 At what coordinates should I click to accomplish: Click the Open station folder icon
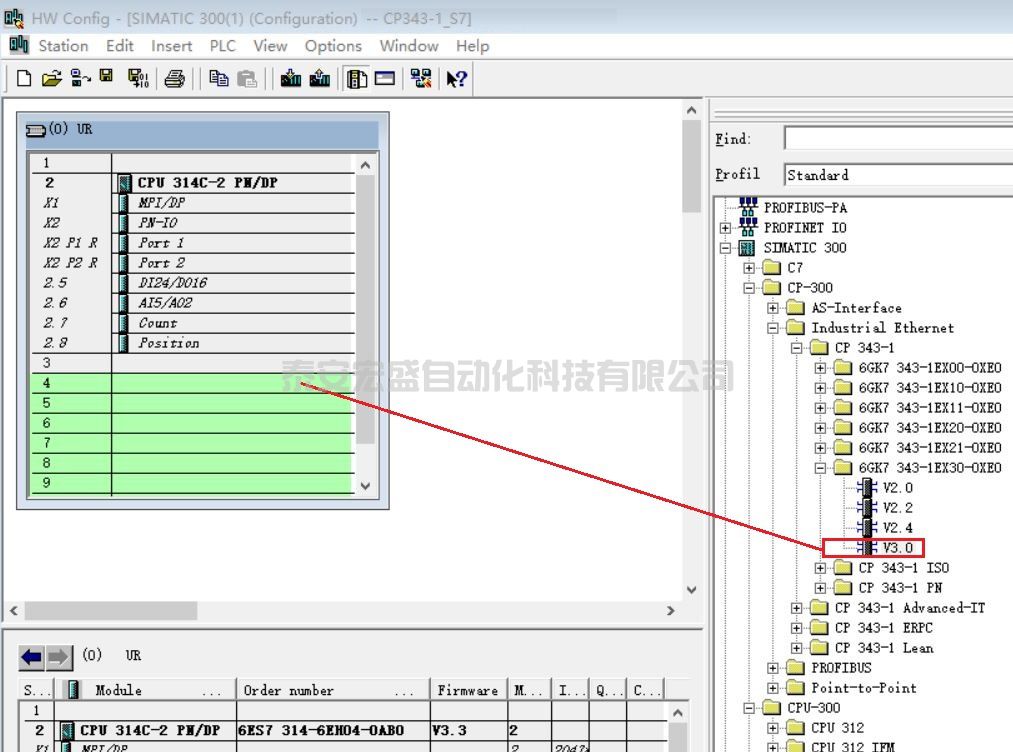[x=51, y=79]
